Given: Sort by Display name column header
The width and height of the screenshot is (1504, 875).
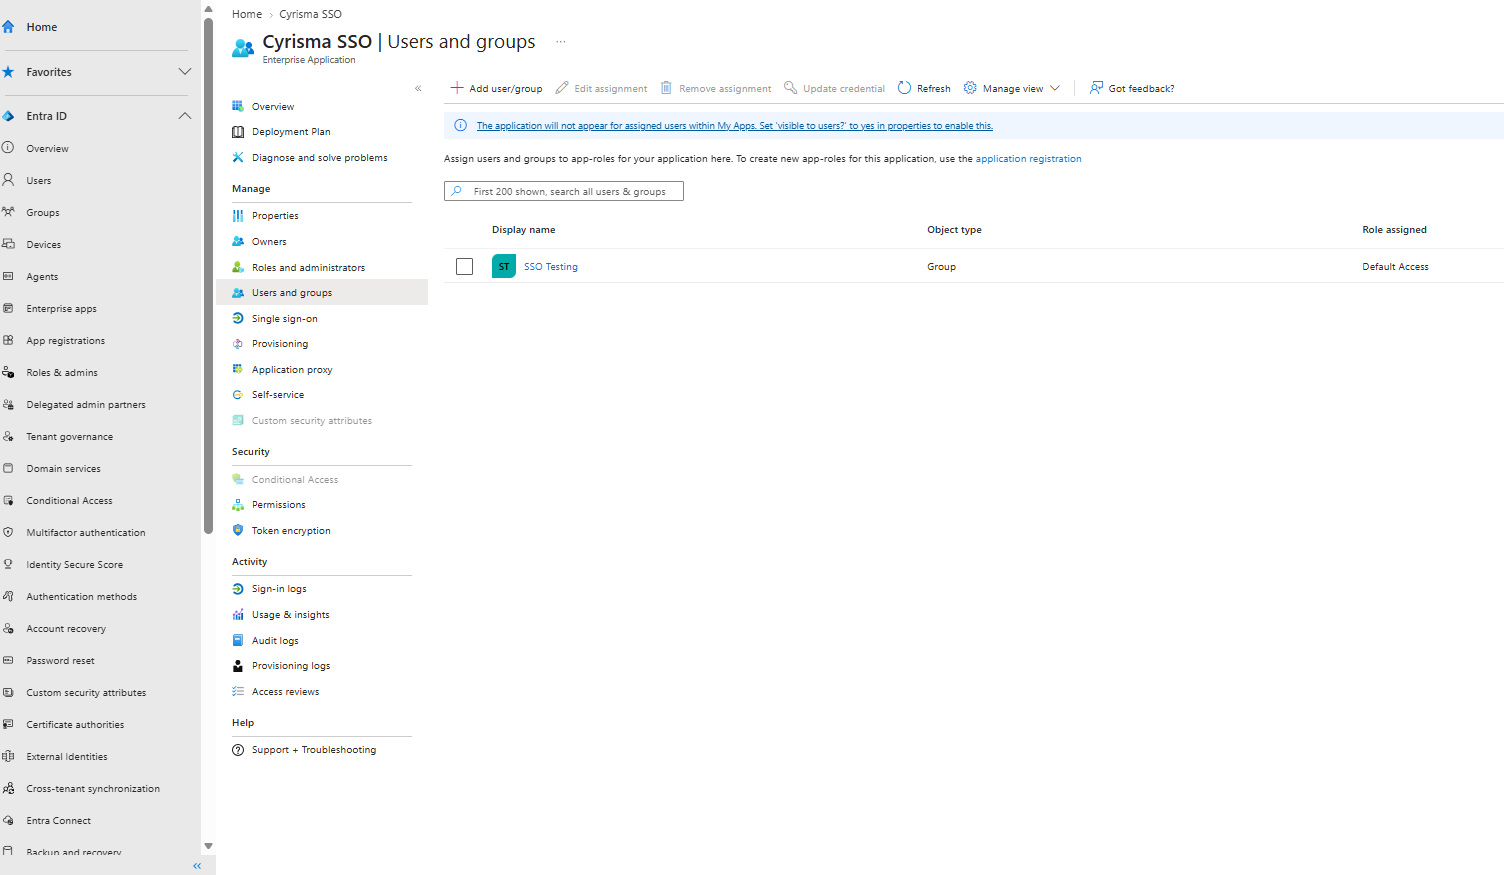Looking at the screenshot, I should point(523,230).
